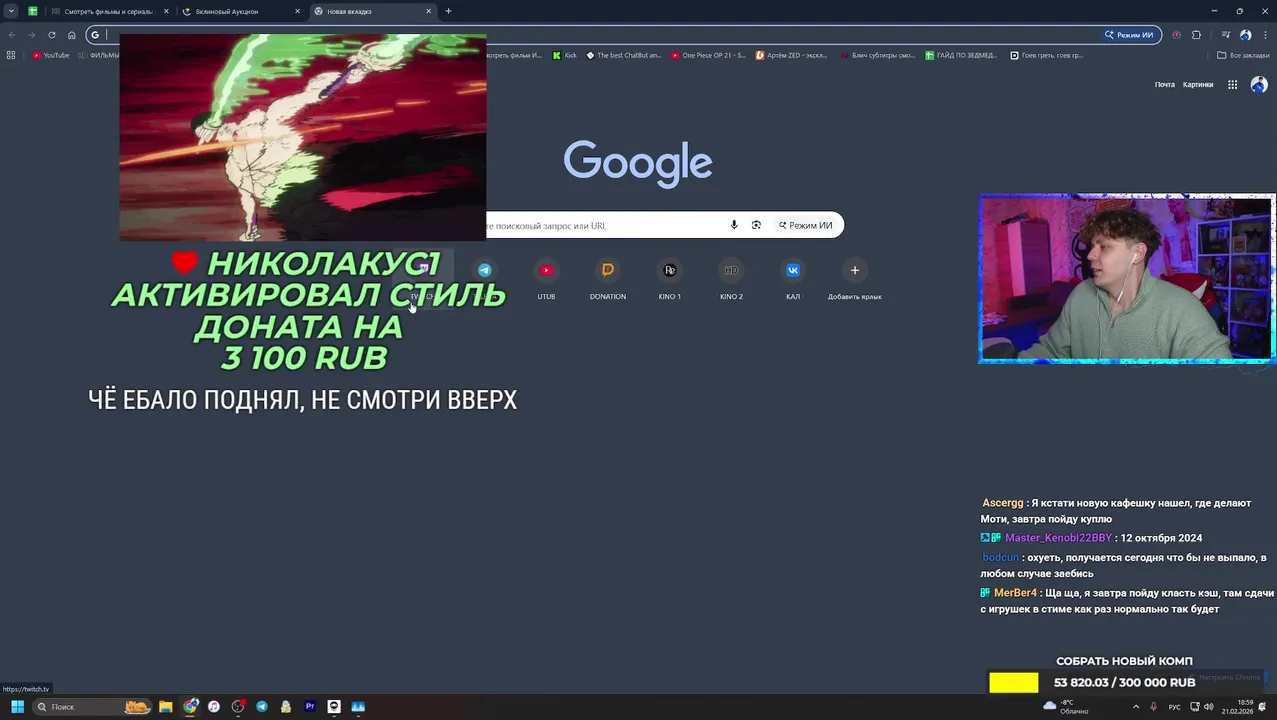Open the apps grid in bookmarks bar
The height and width of the screenshot is (720, 1277).
[x=11, y=55]
